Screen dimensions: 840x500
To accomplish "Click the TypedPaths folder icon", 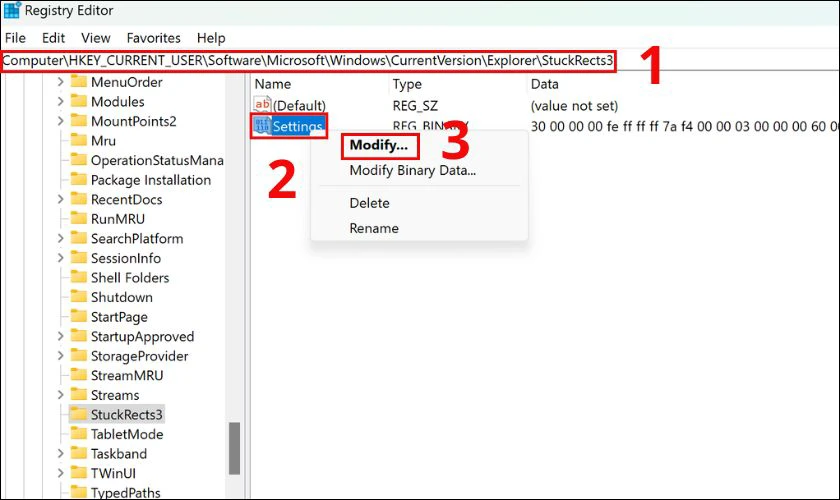I will (79, 491).
